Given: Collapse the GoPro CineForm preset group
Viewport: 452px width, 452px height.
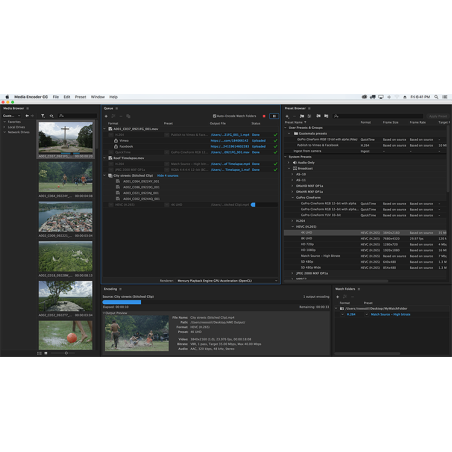Looking at the screenshot, I should point(293,198).
